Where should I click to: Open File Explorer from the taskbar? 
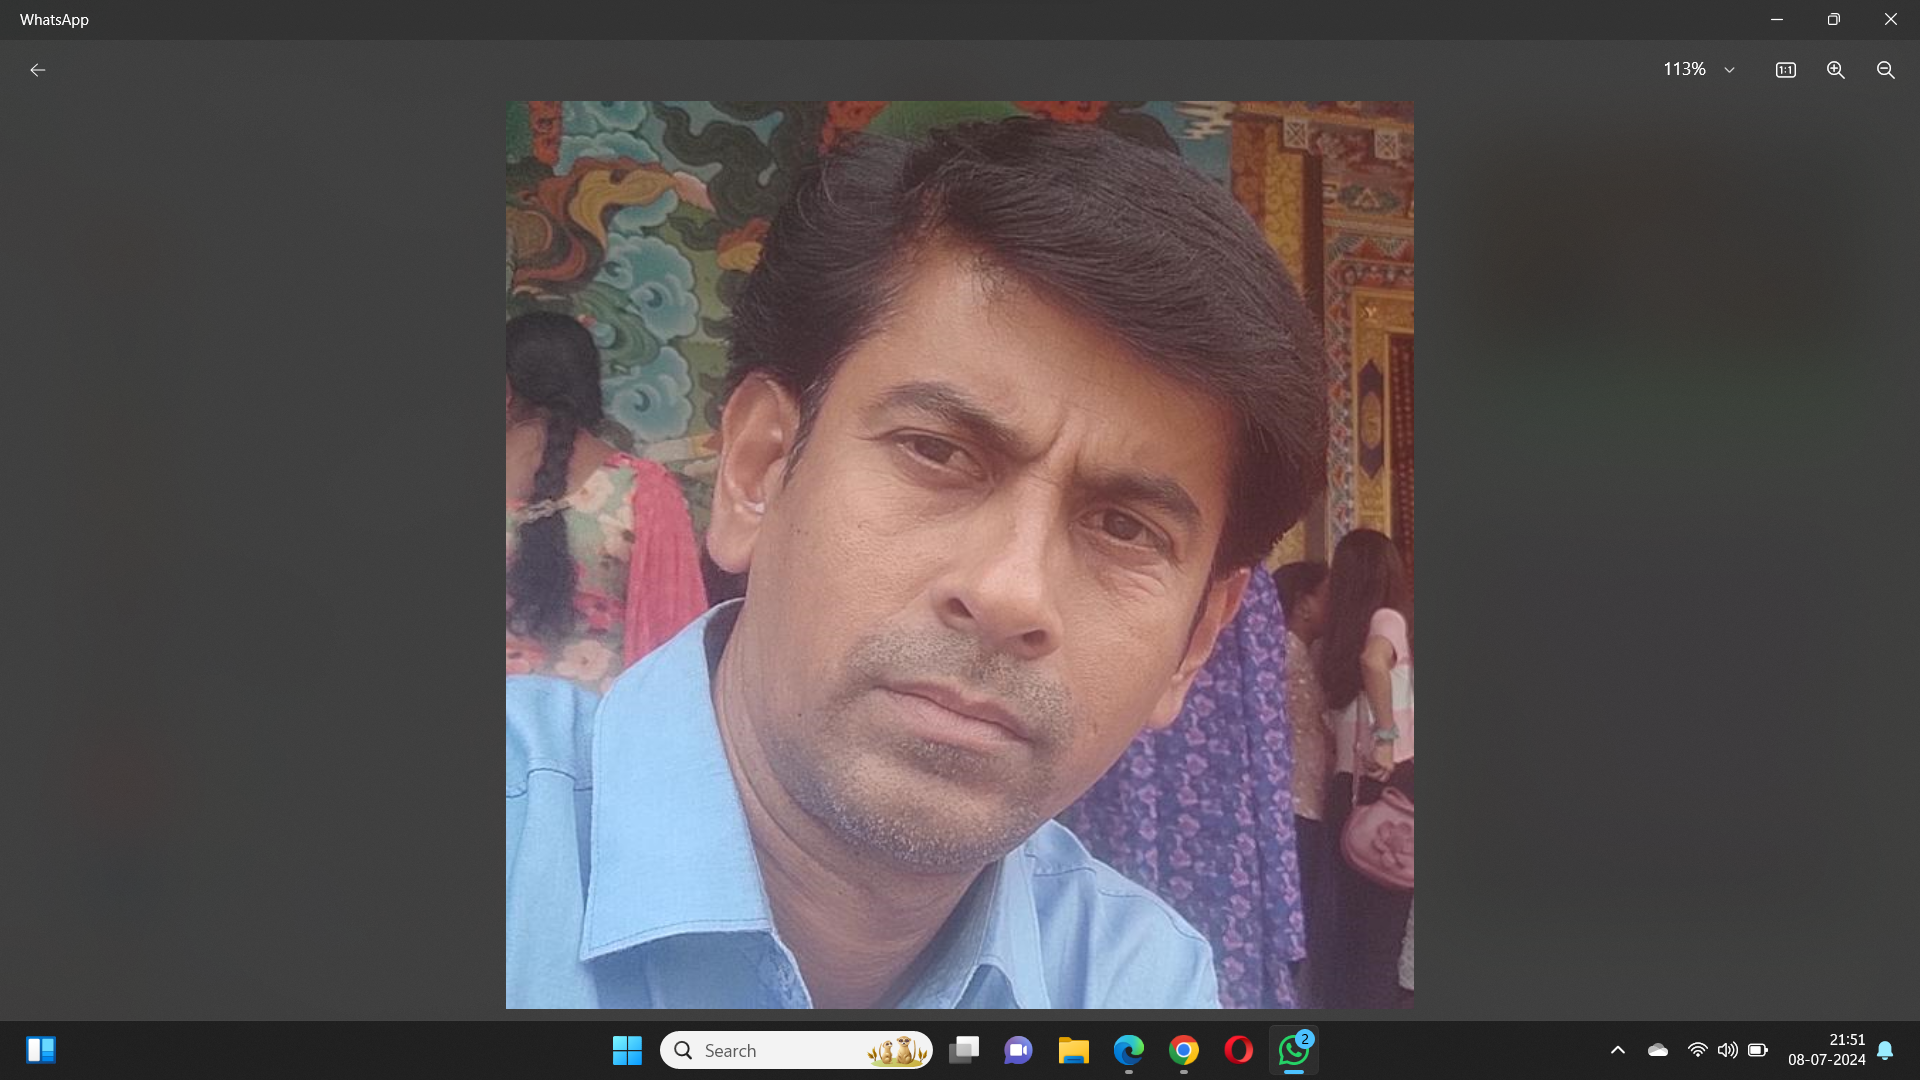[x=1074, y=1050]
